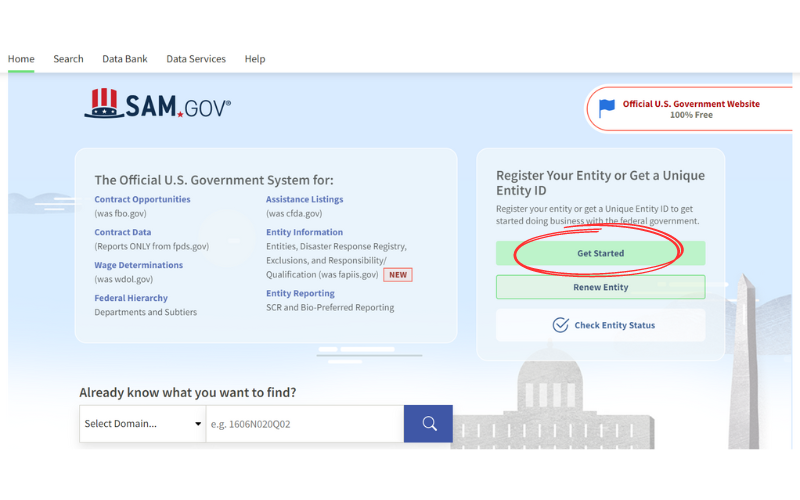The height and width of the screenshot is (500, 800).
Task: Click the text "(was wdol.gov)"
Action: point(123,280)
